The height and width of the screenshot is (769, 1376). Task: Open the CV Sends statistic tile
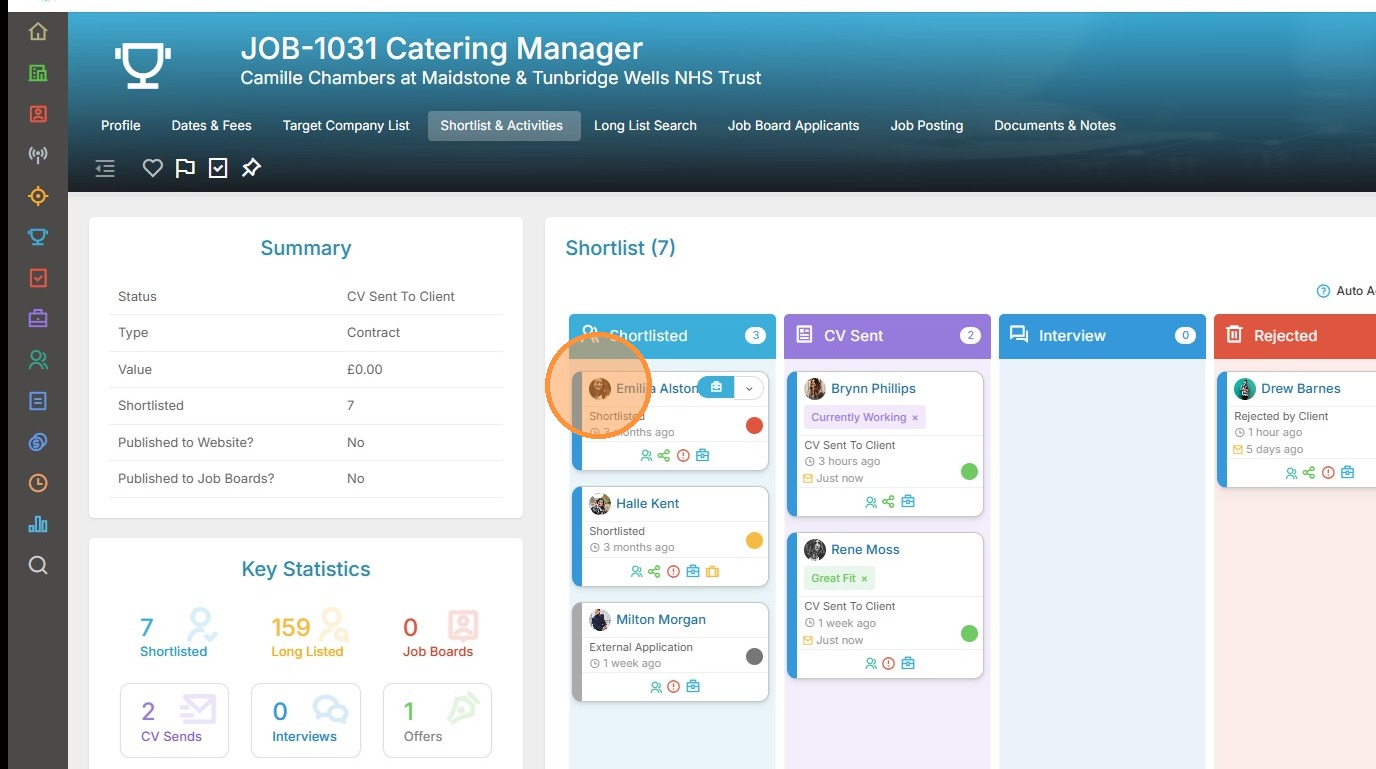tap(174, 721)
